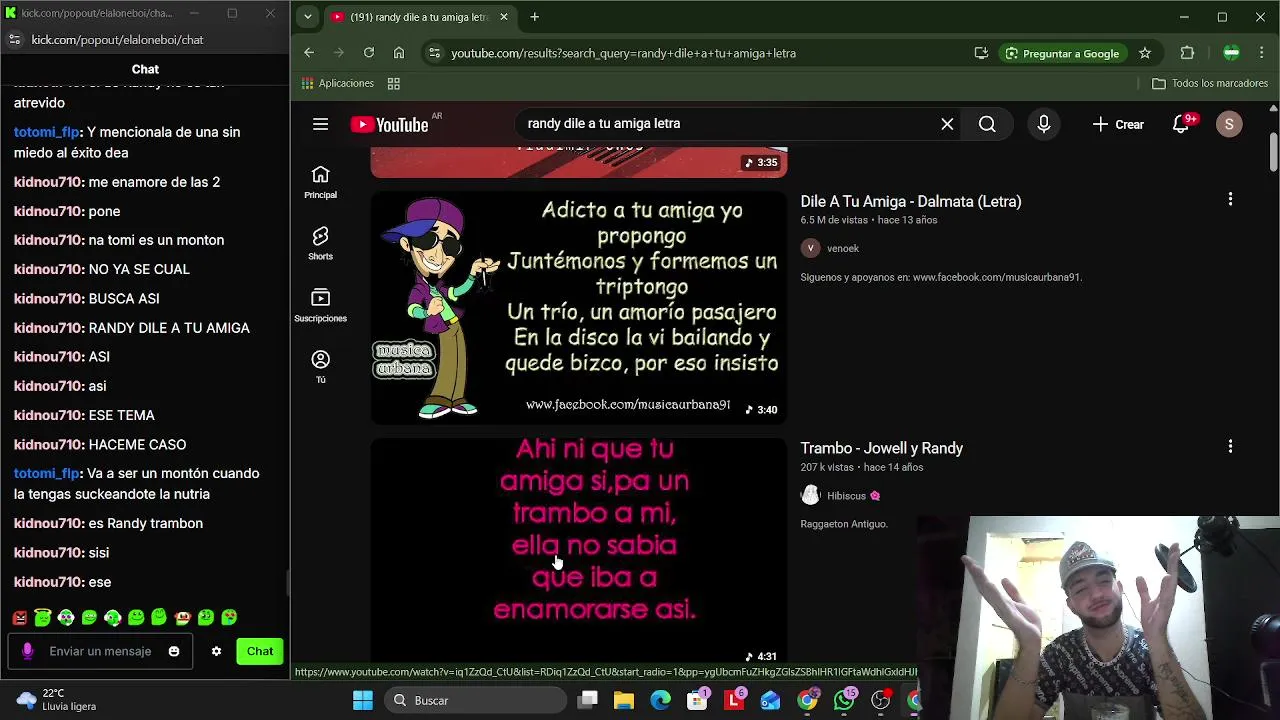Pick the heart-eyes green emote in Kick chat

[x=229, y=618]
